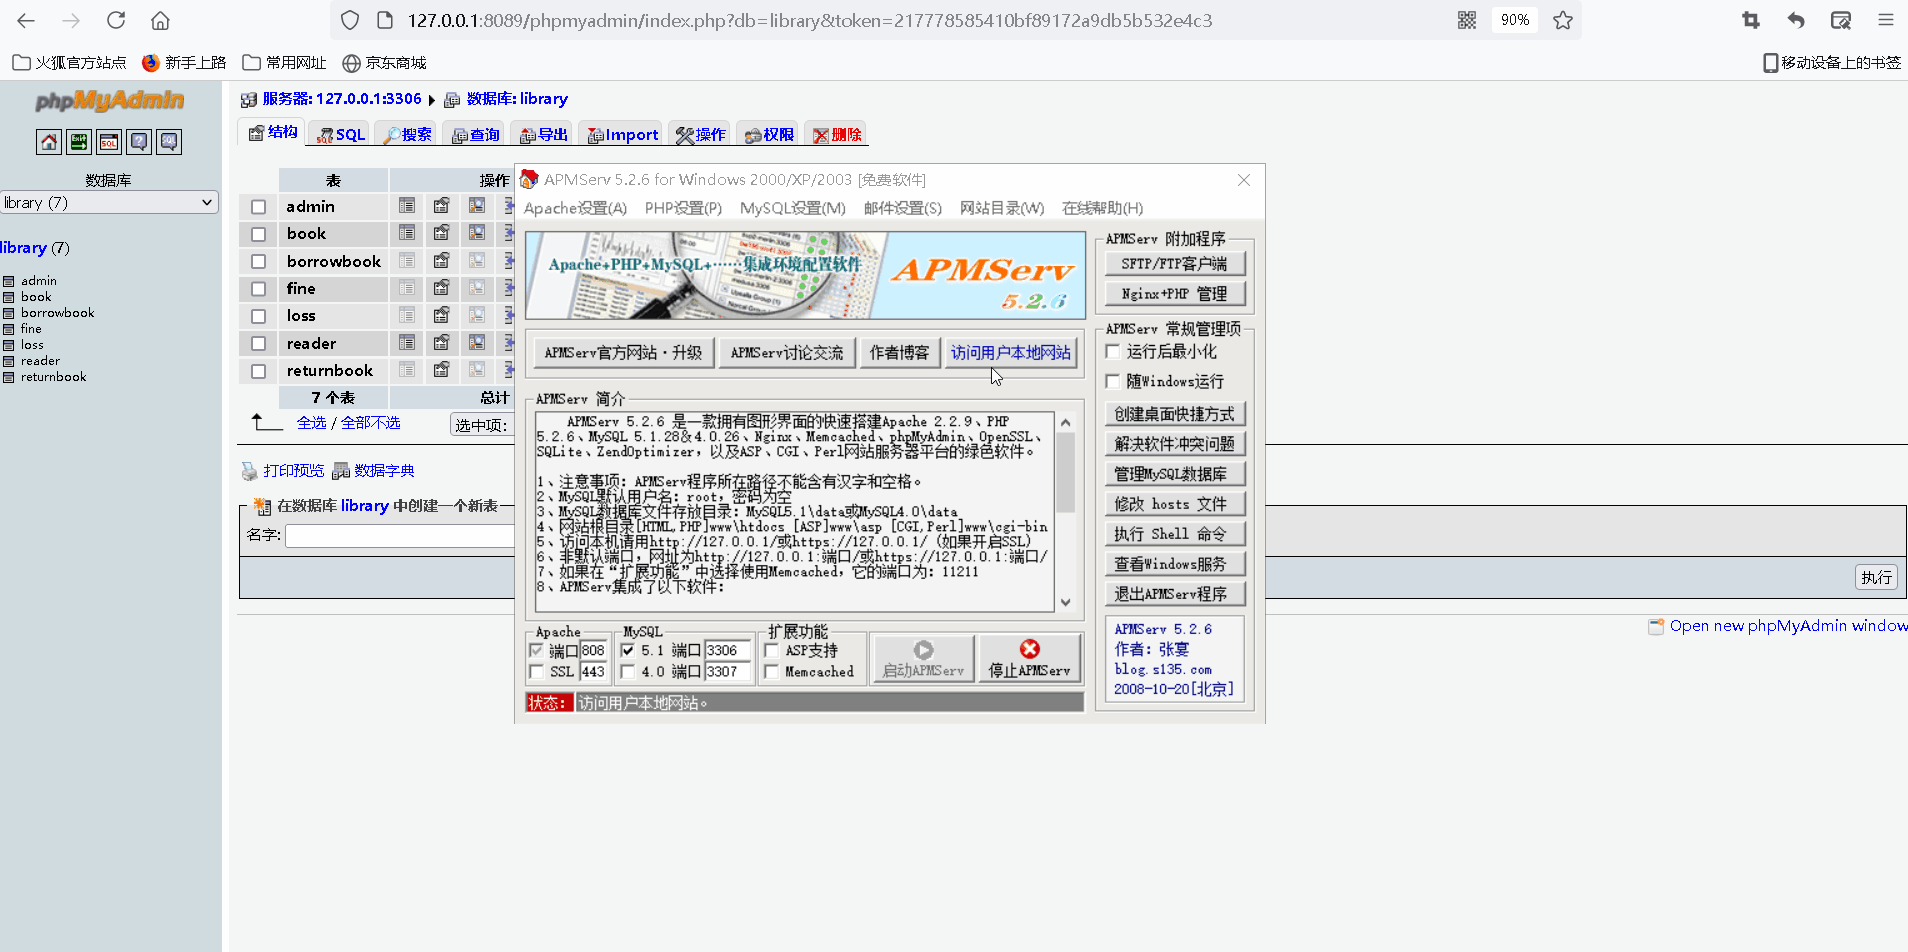Click the MySQL 5.1 port 3306 field

coord(727,650)
